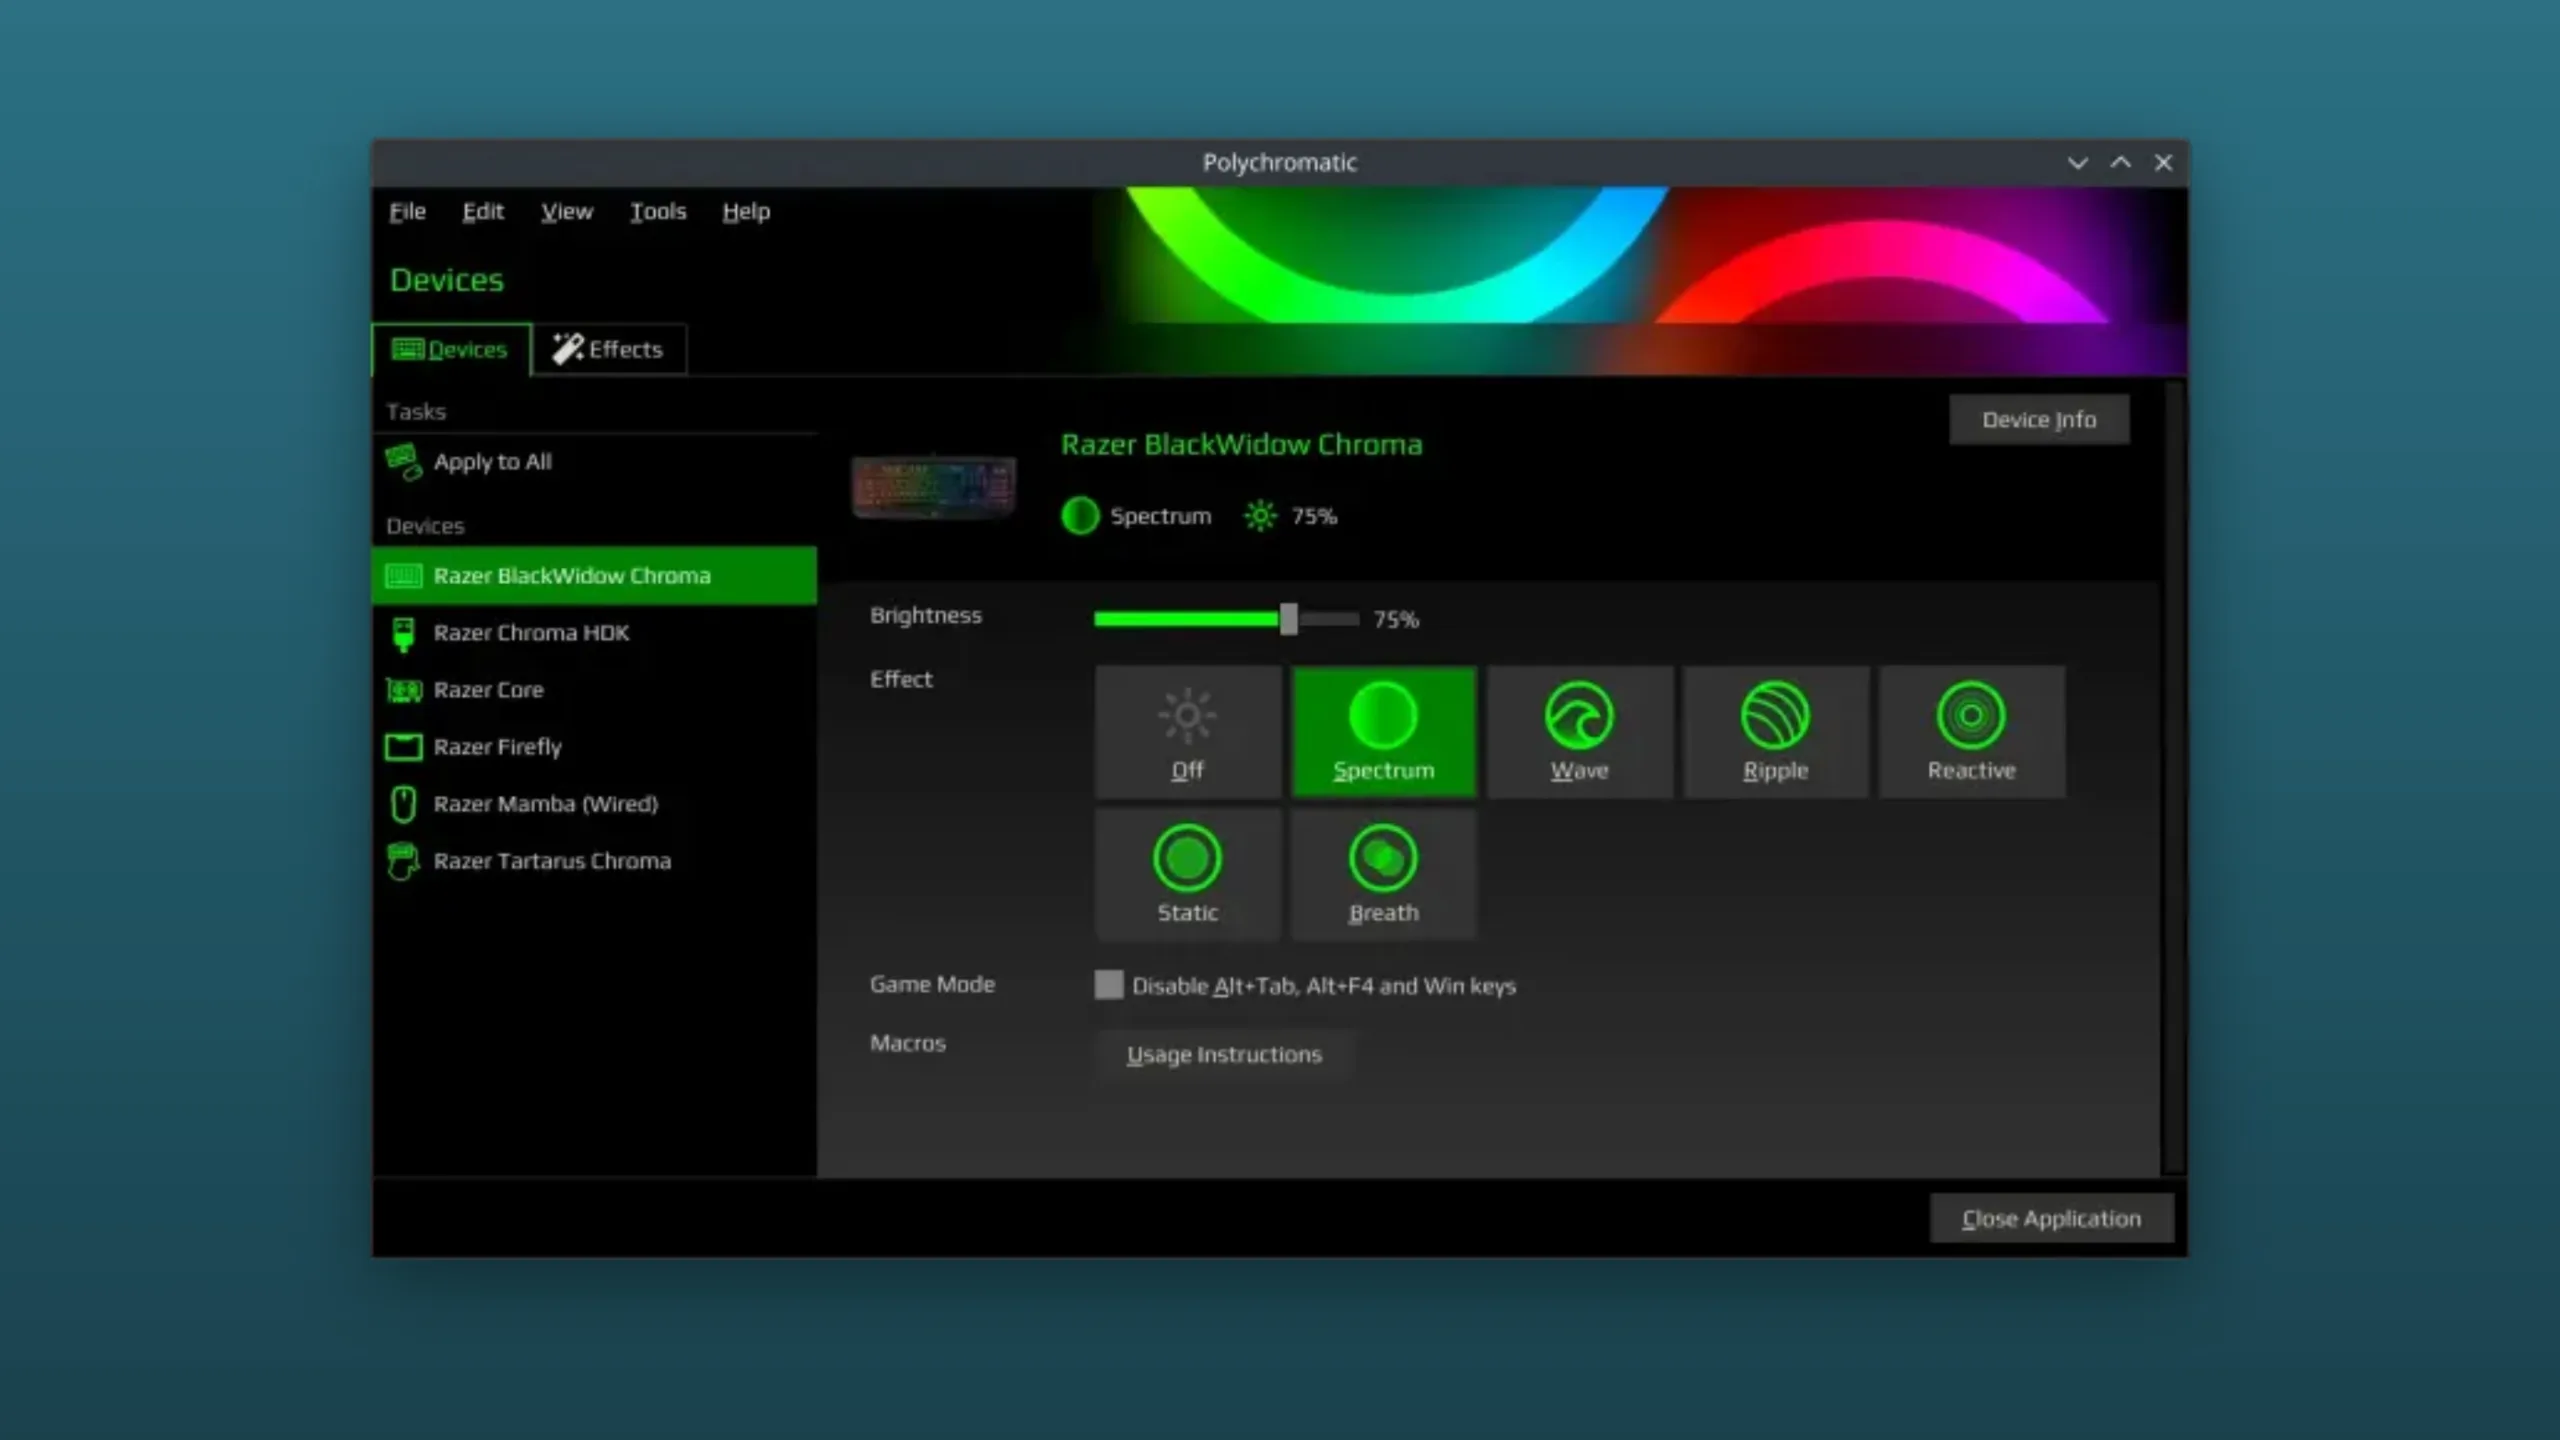Choose the Wave effect tile
The width and height of the screenshot is (2560, 1440).
tap(1579, 732)
